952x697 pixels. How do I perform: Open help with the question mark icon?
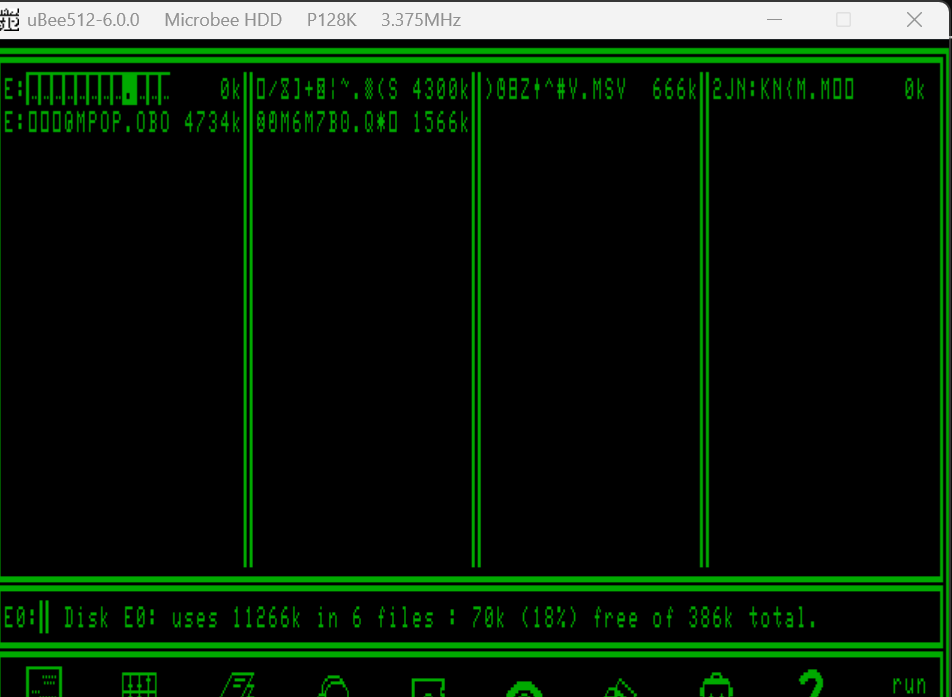[811, 683]
